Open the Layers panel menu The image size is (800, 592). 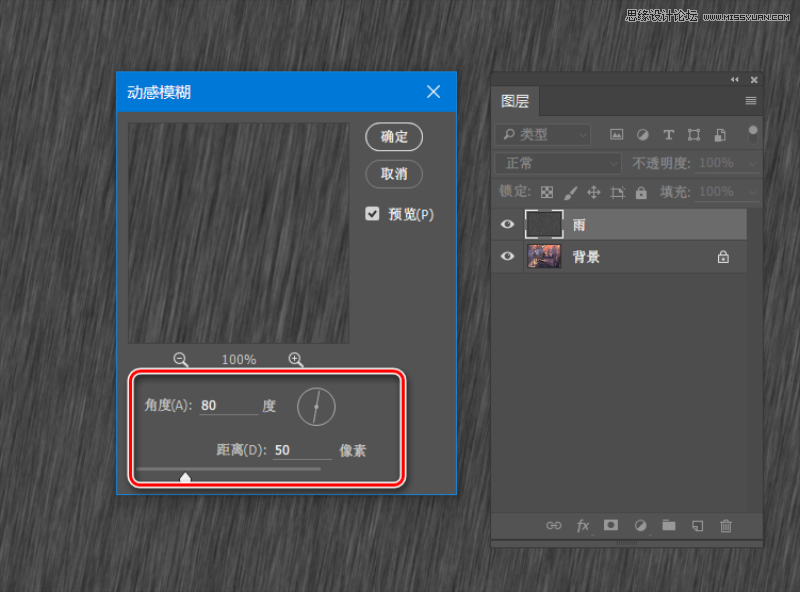coord(750,101)
